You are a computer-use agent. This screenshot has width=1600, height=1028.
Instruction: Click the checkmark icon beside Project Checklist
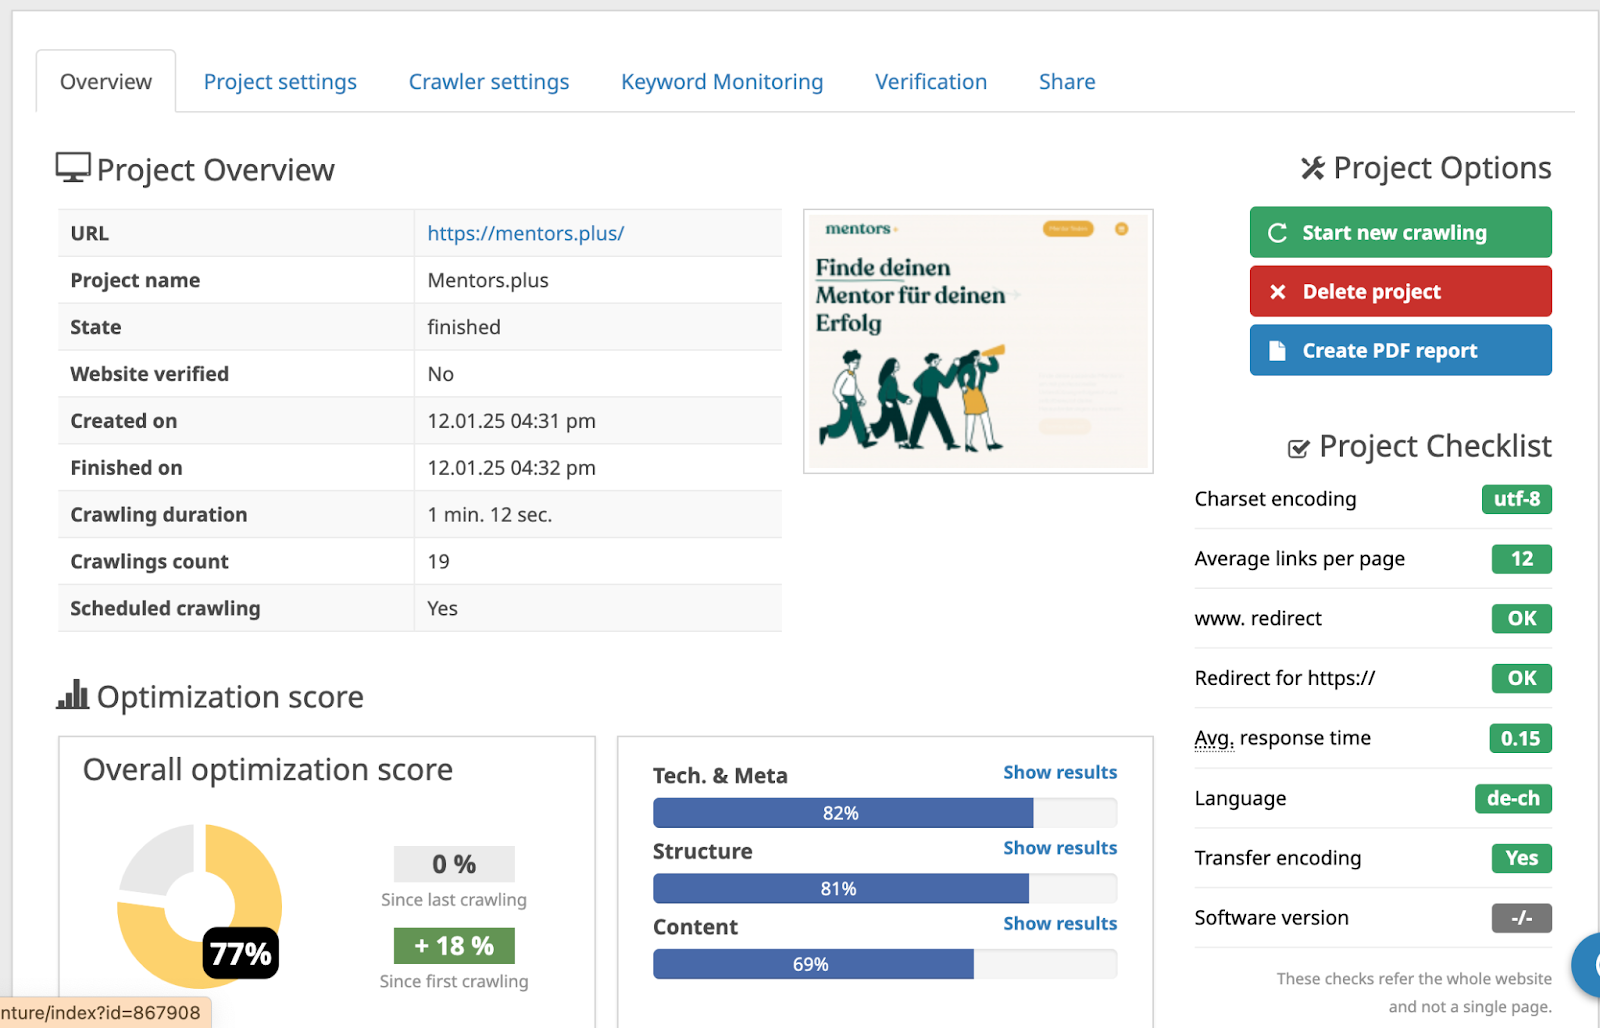1298,449
